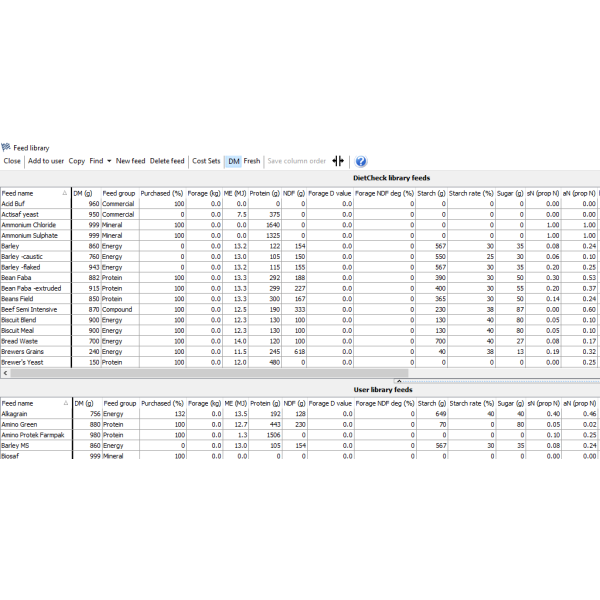Switch to Fresh view mode

[252, 161]
